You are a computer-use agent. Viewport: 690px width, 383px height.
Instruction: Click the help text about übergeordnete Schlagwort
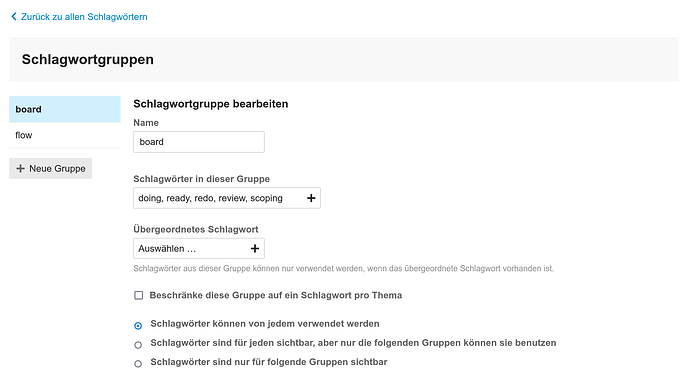point(344,269)
